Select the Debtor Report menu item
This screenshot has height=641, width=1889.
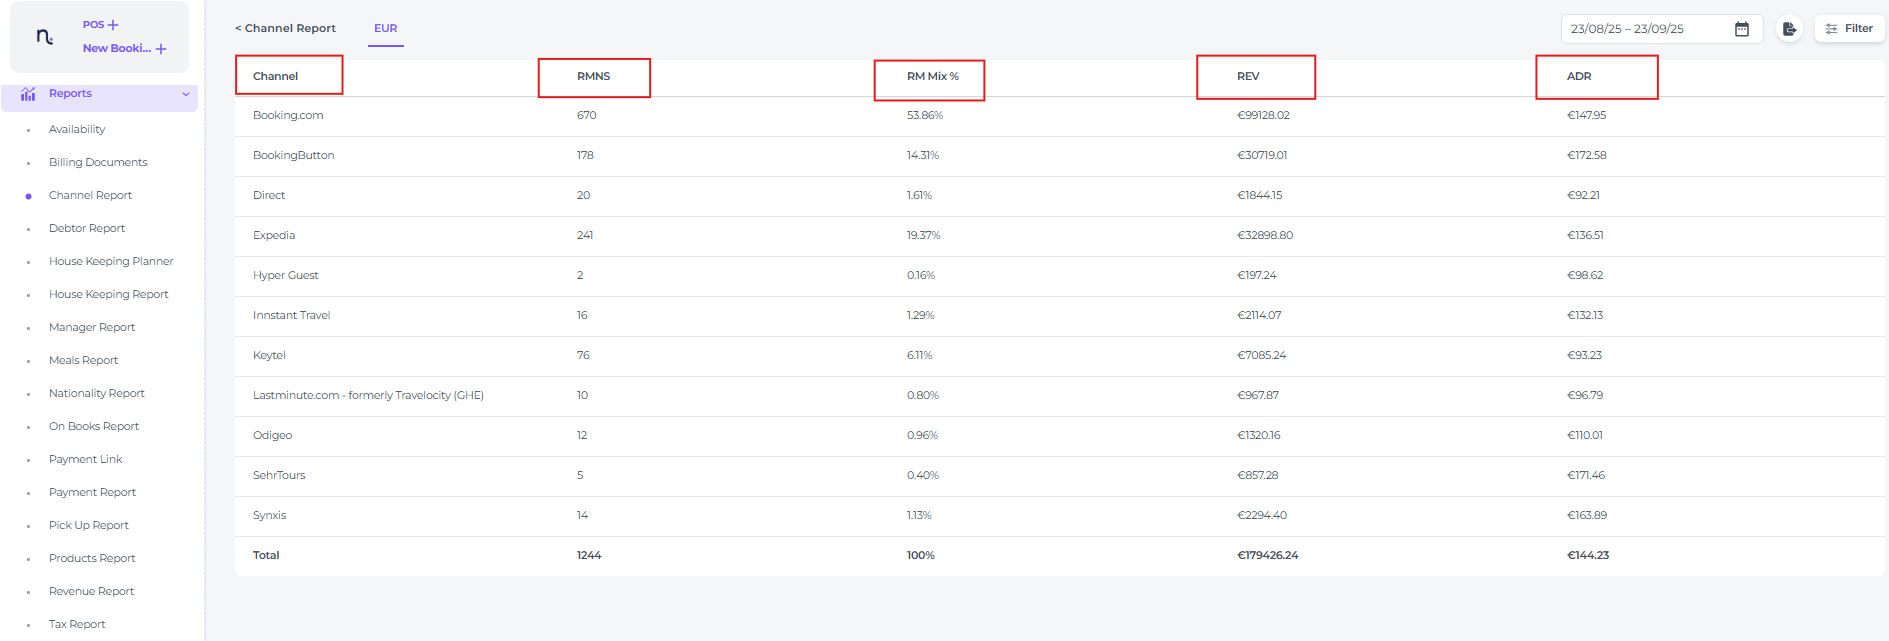point(87,228)
